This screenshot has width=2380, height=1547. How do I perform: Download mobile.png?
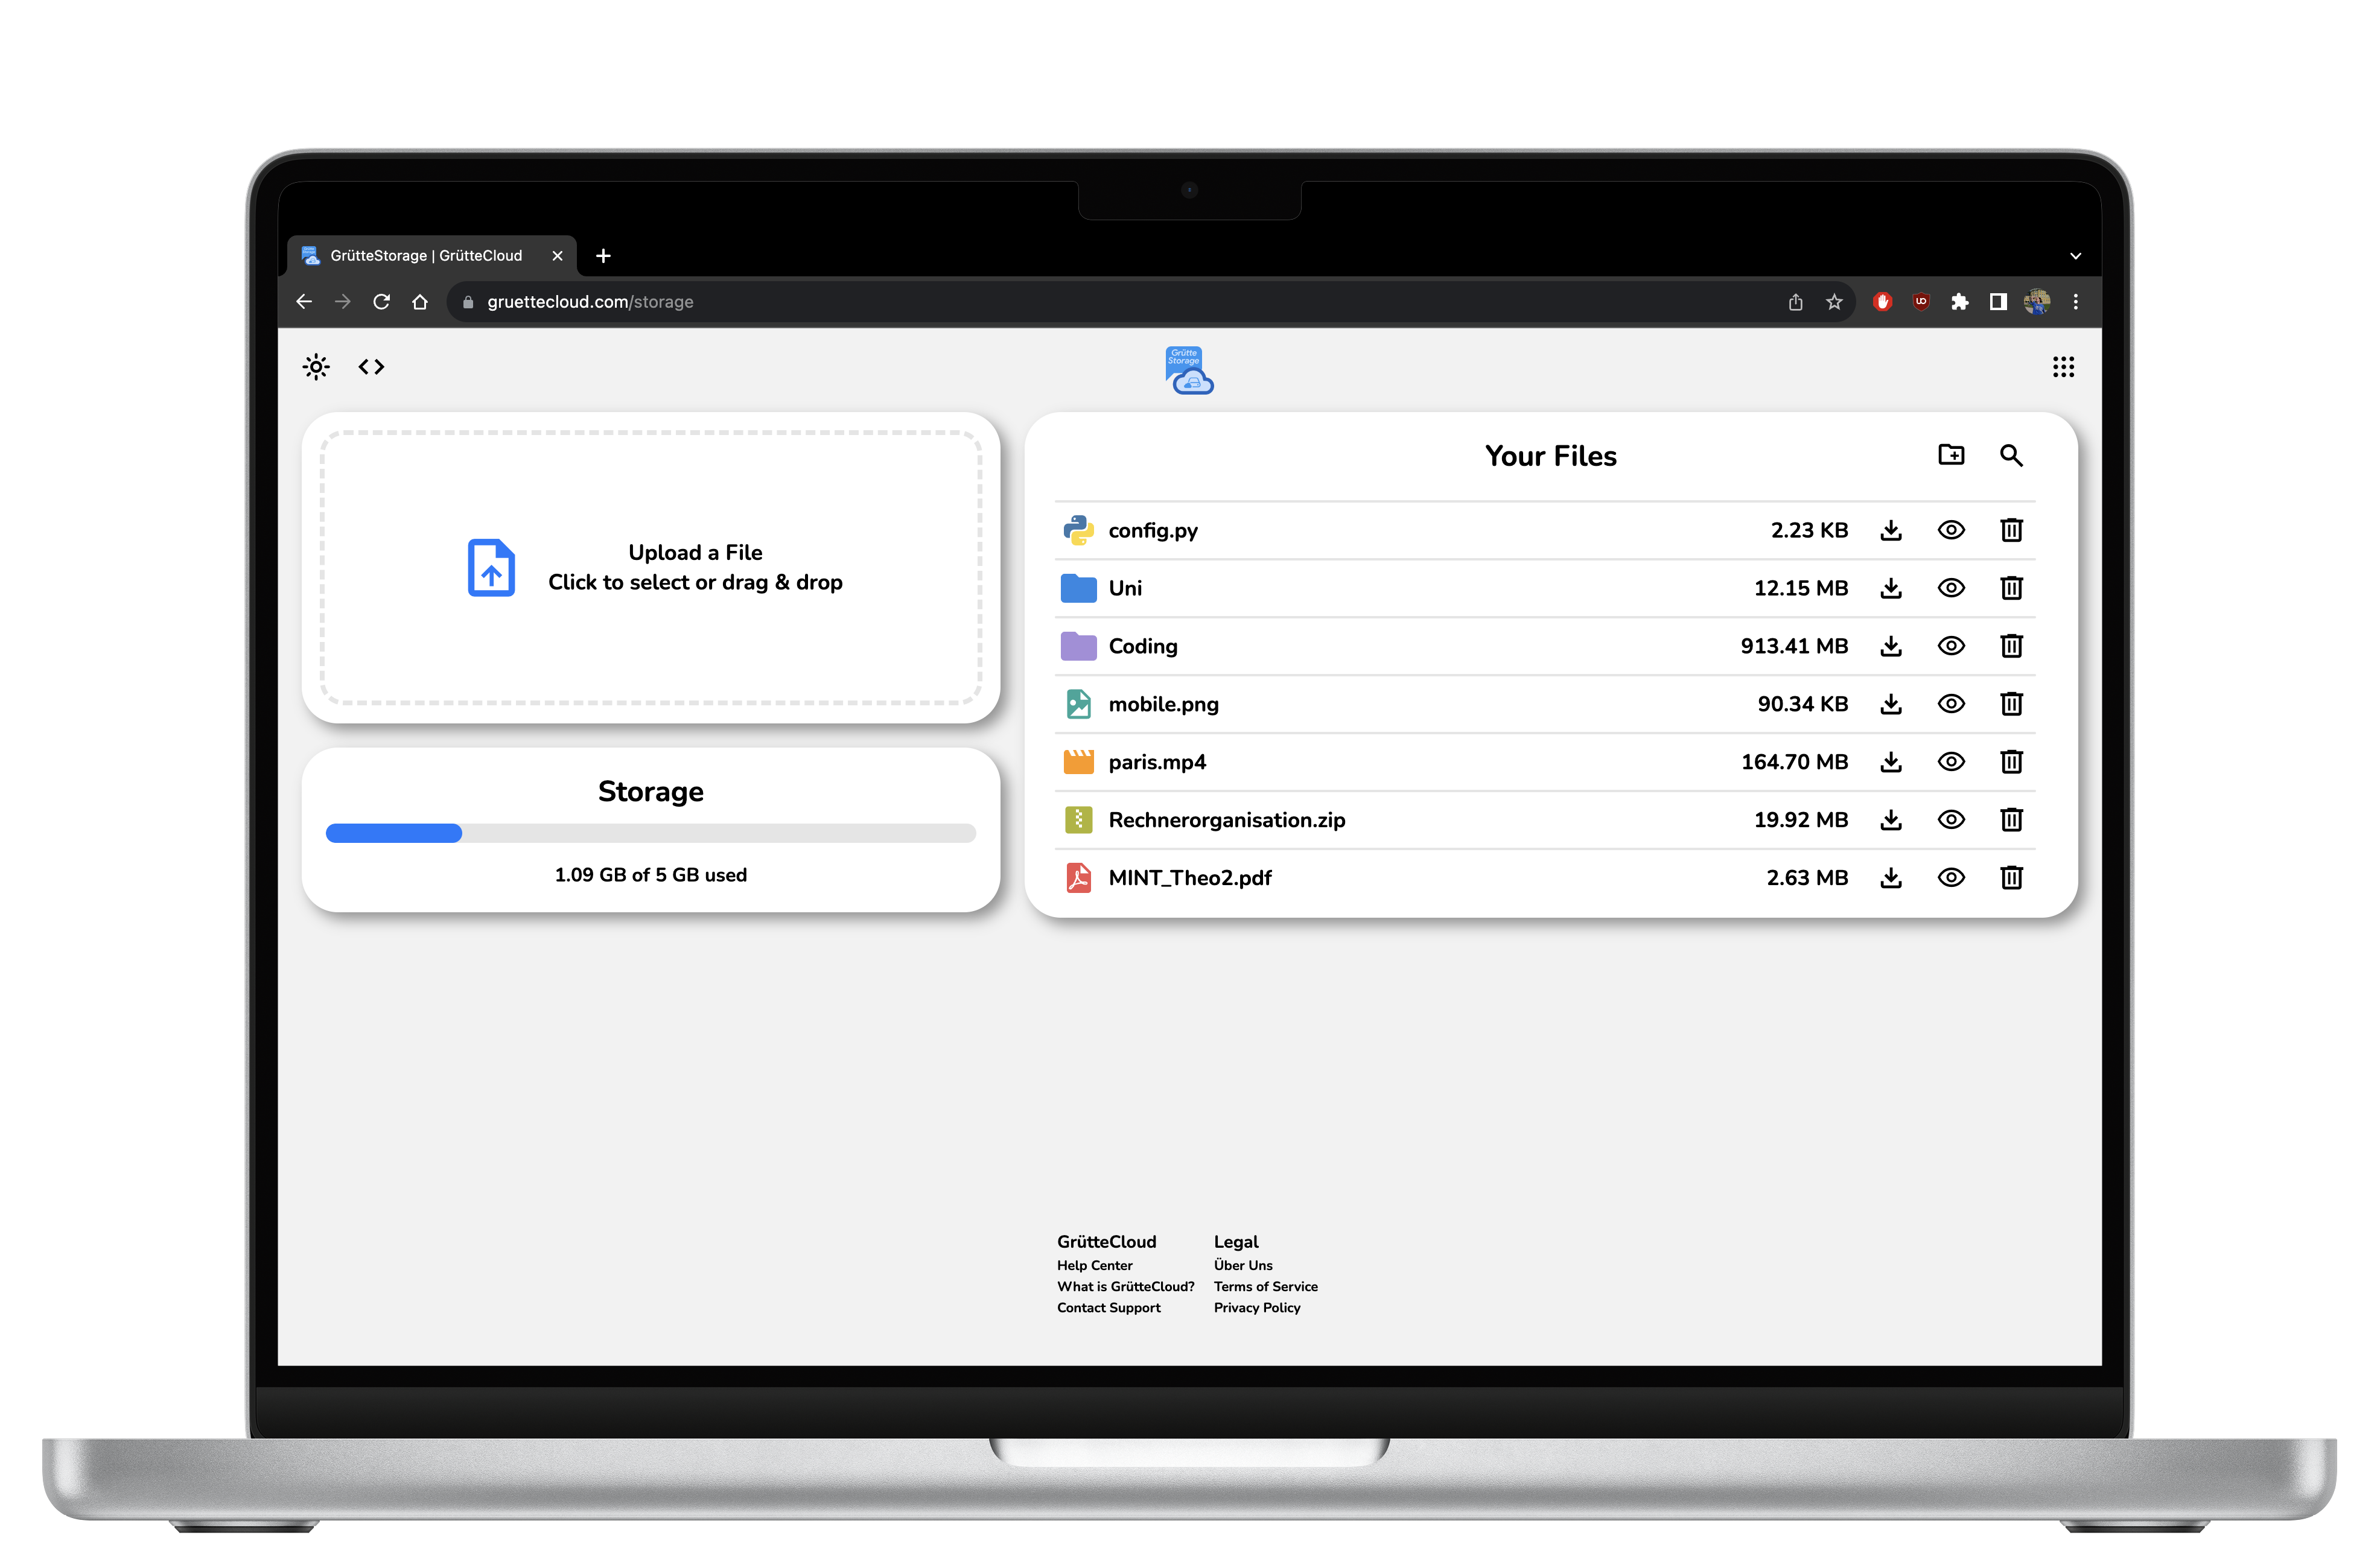pos(1890,704)
